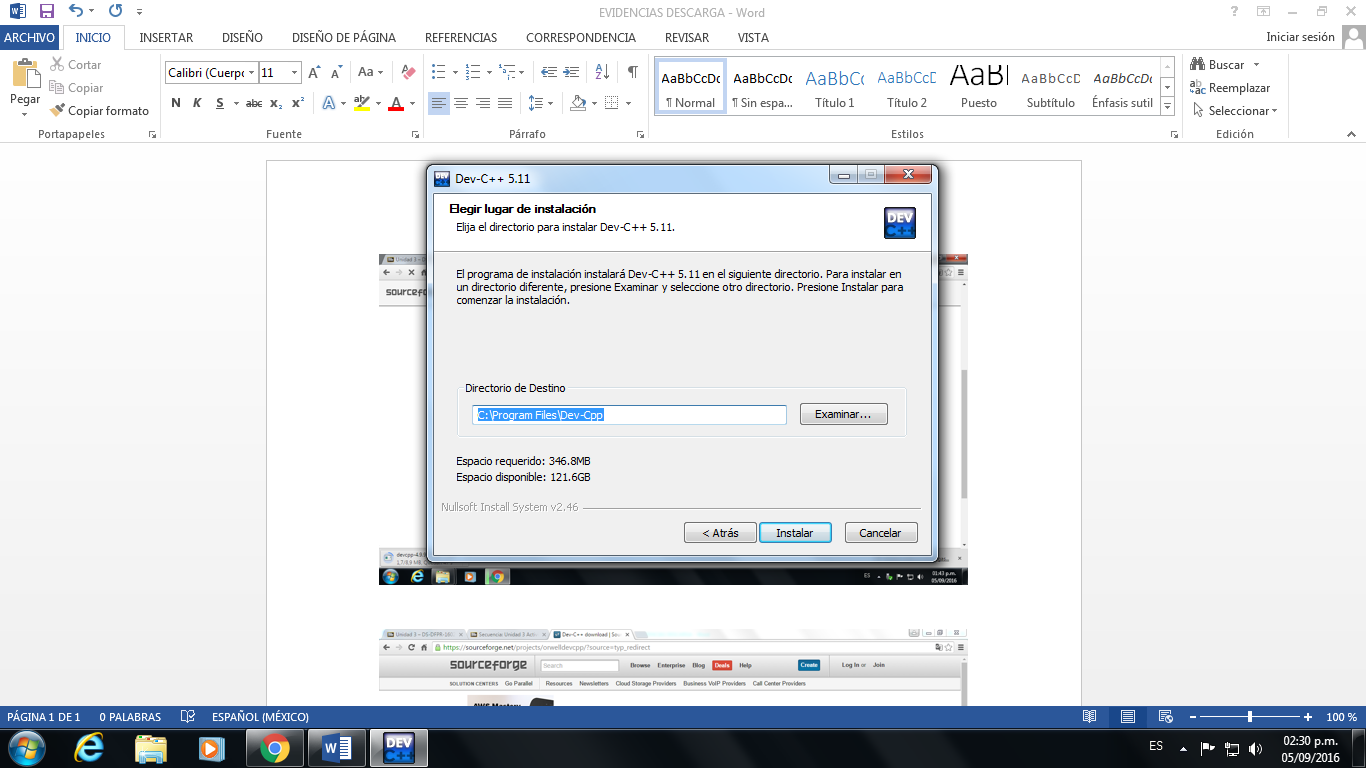Switch to the REVISAR tab

(x=687, y=37)
